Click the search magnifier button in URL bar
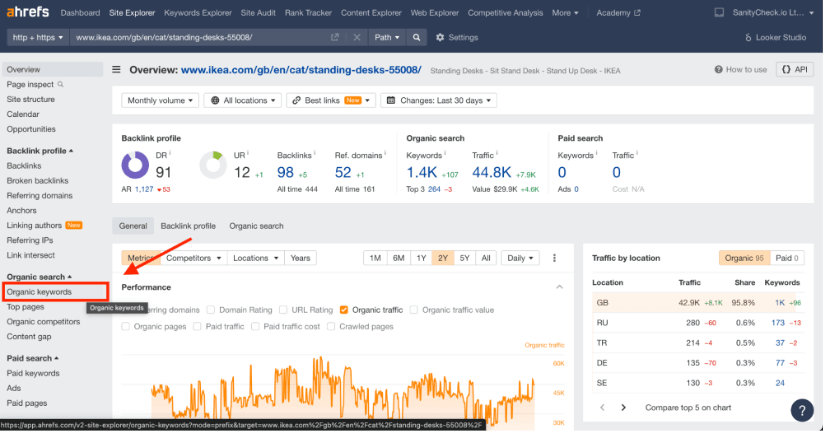 (417, 37)
